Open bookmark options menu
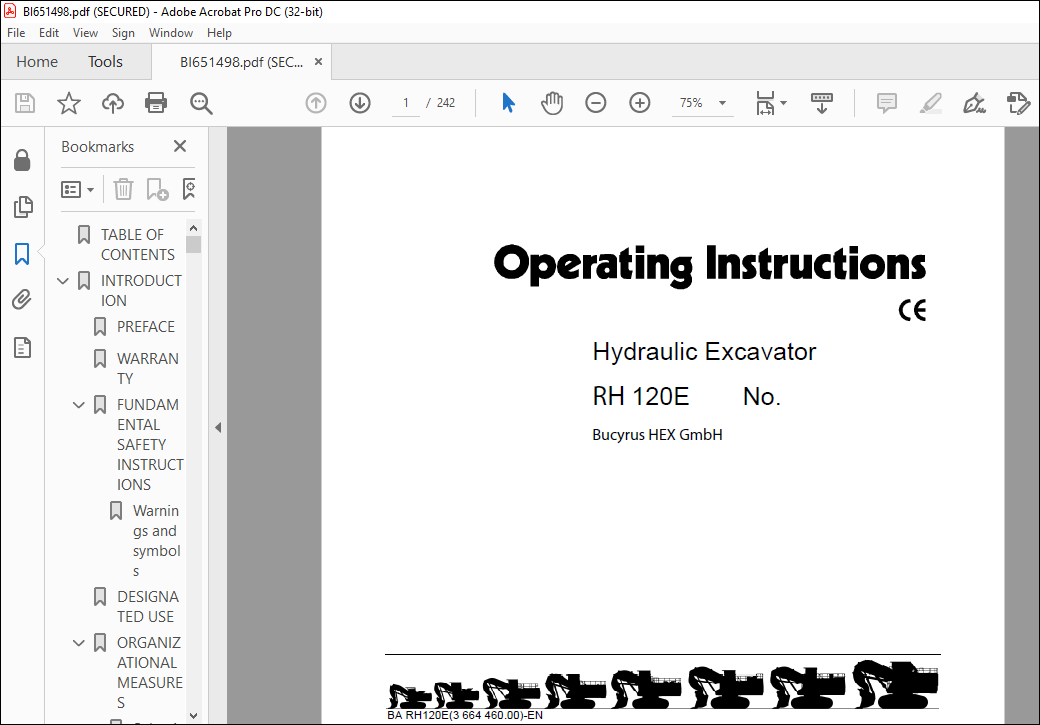 77,190
